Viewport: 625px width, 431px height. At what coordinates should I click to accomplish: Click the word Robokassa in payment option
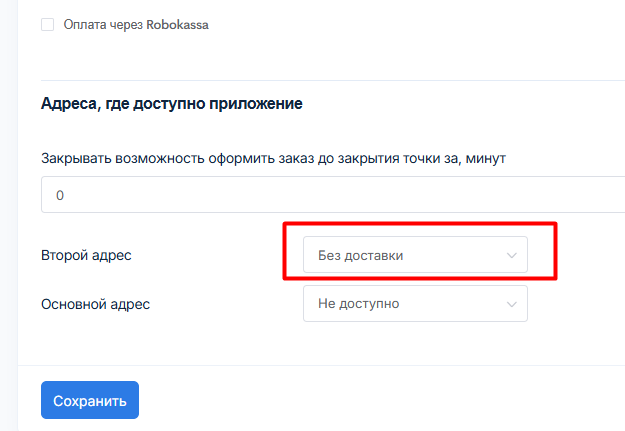[x=177, y=25]
